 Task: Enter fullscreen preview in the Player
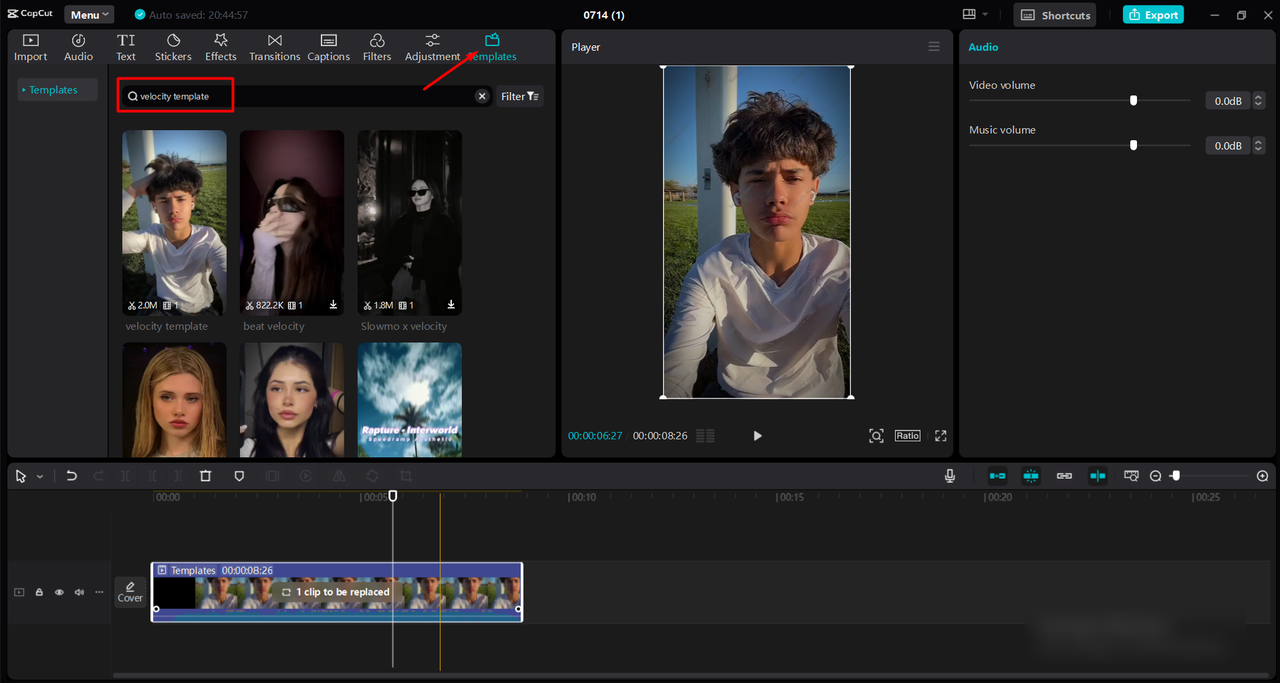940,436
